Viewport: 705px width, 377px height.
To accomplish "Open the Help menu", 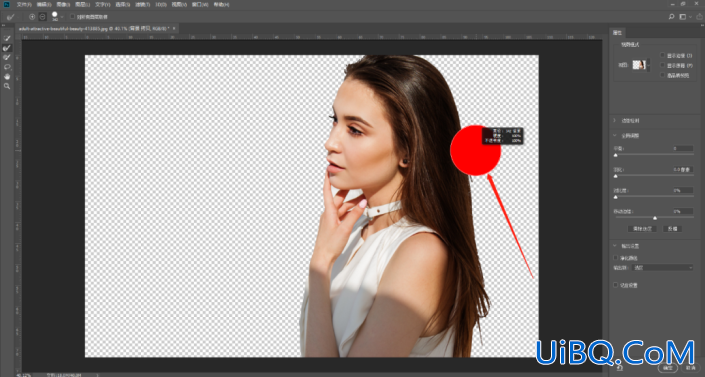I will 221,4.
